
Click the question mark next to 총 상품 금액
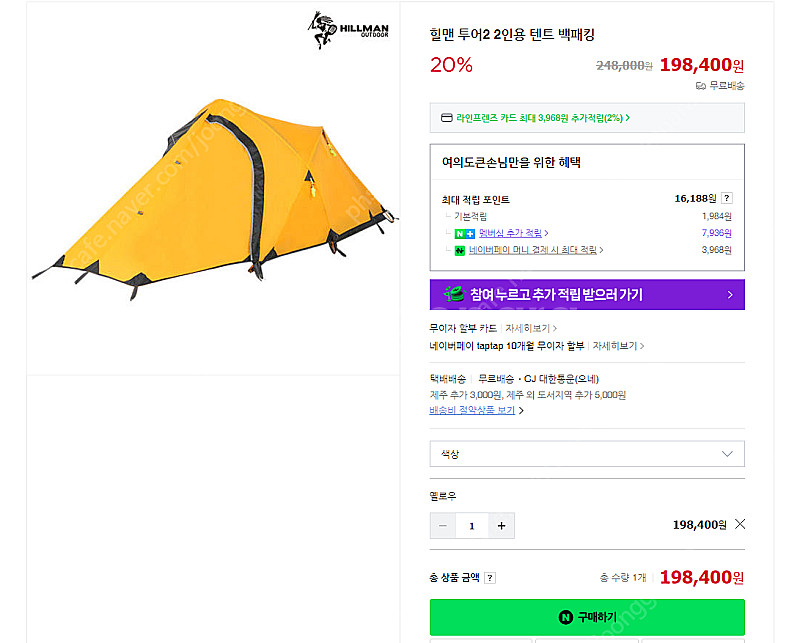point(490,578)
